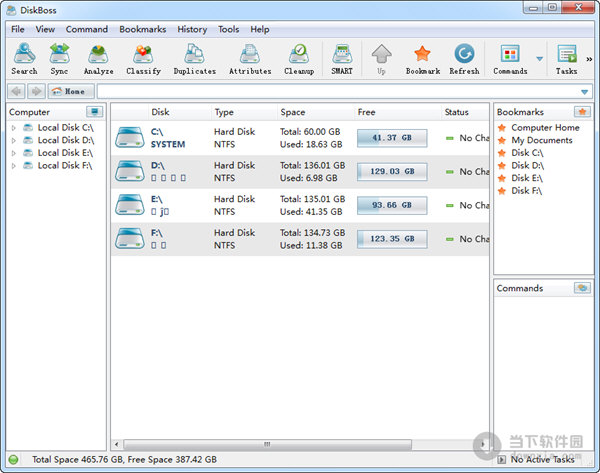Go Up one directory level

coord(381,59)
